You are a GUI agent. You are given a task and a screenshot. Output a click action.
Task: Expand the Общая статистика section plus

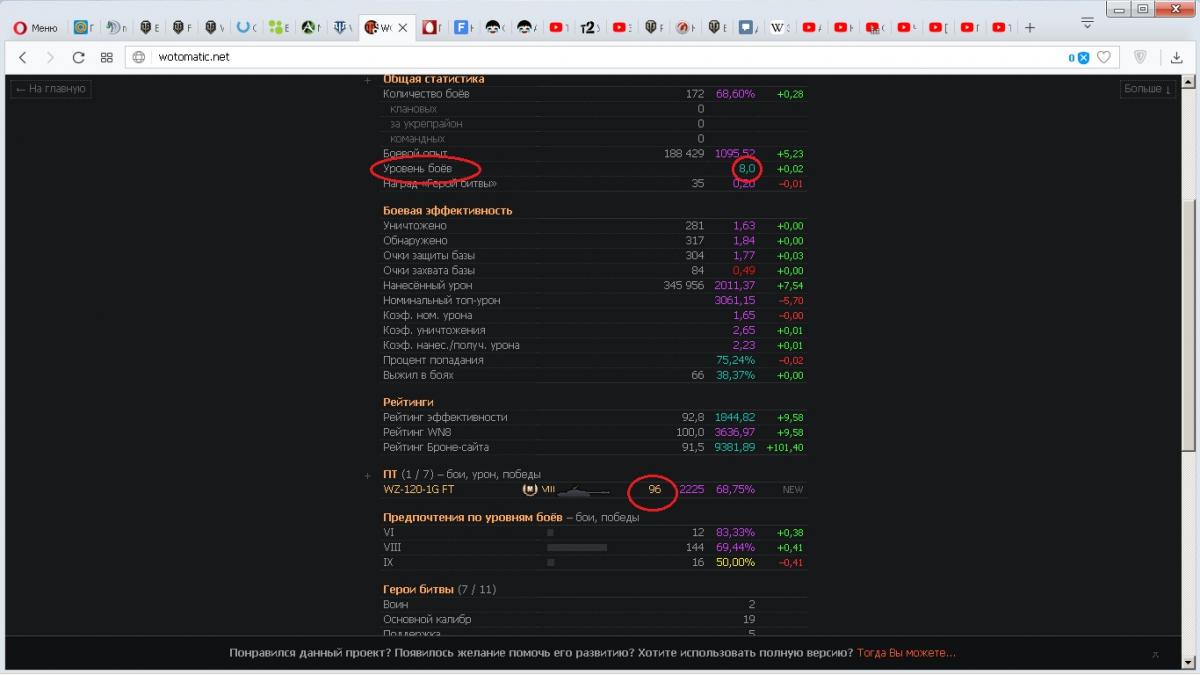[367, 80]
